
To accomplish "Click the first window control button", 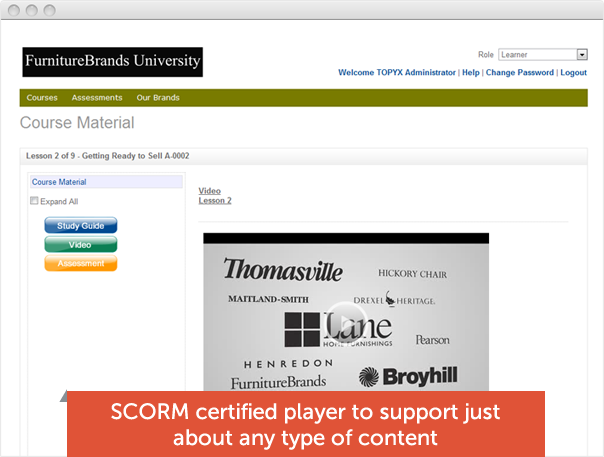I will point(14,10).
